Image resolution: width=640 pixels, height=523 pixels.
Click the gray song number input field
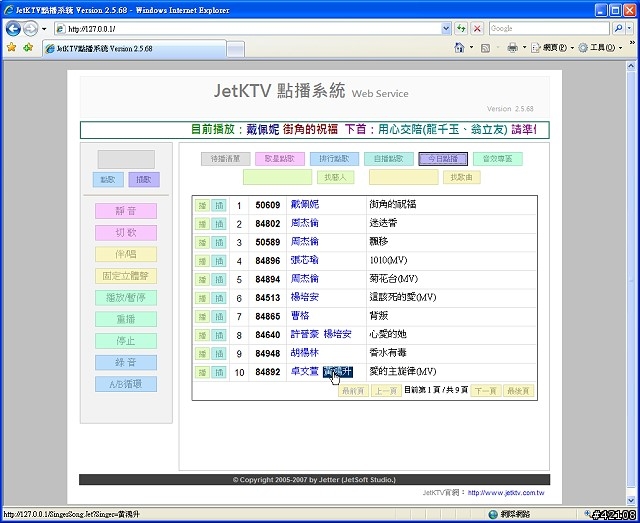[x=126, y=159]
